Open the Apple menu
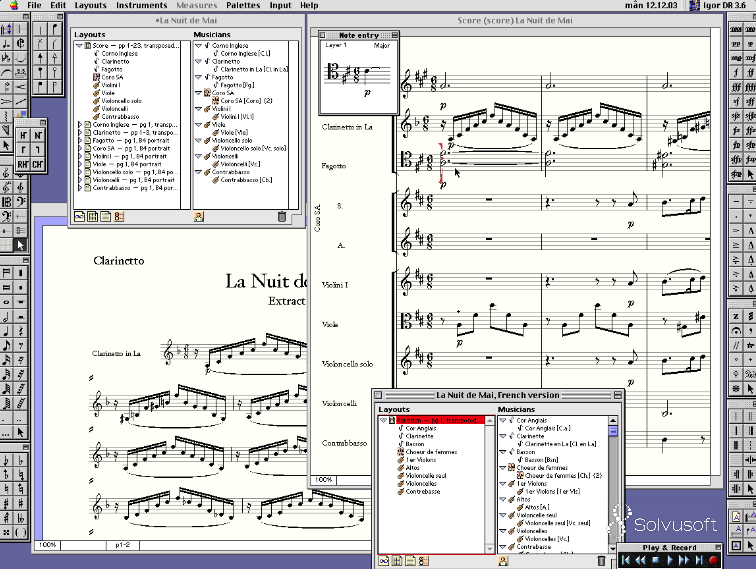756x569 pixels. click(14, 5)
